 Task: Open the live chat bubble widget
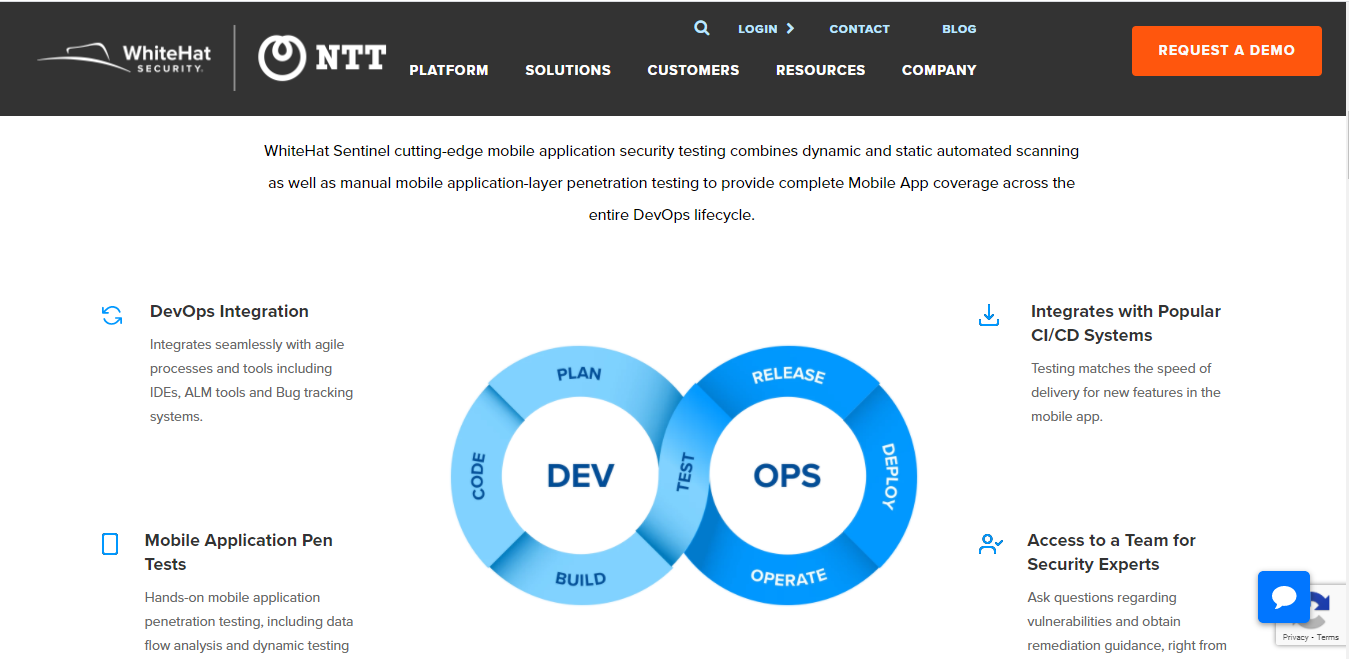click(1284, 597)
